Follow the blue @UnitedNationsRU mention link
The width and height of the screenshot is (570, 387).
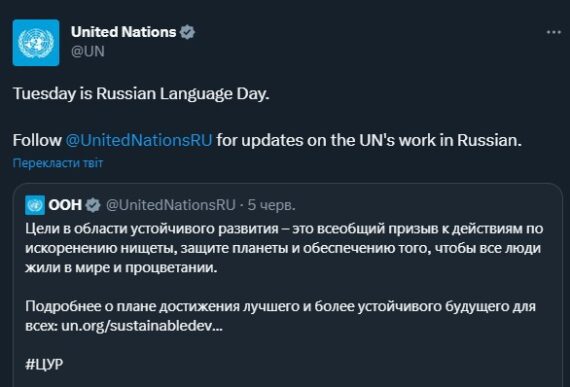[139, 140]
